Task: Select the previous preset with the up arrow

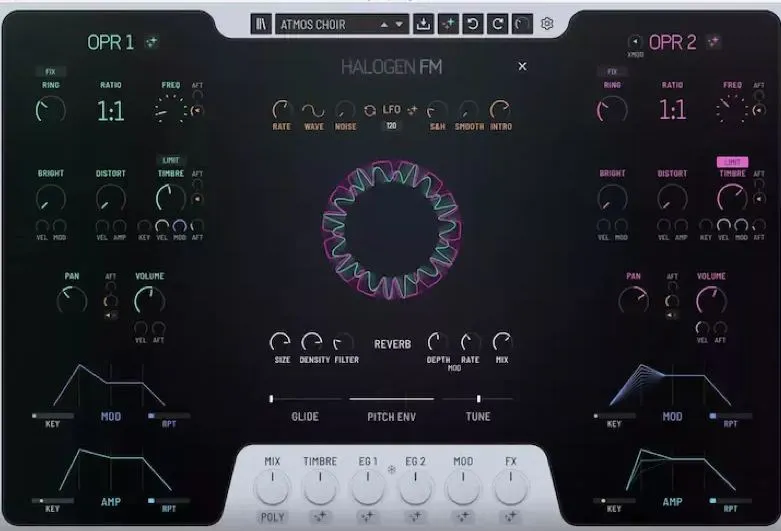Action: (x=384, y=24)
